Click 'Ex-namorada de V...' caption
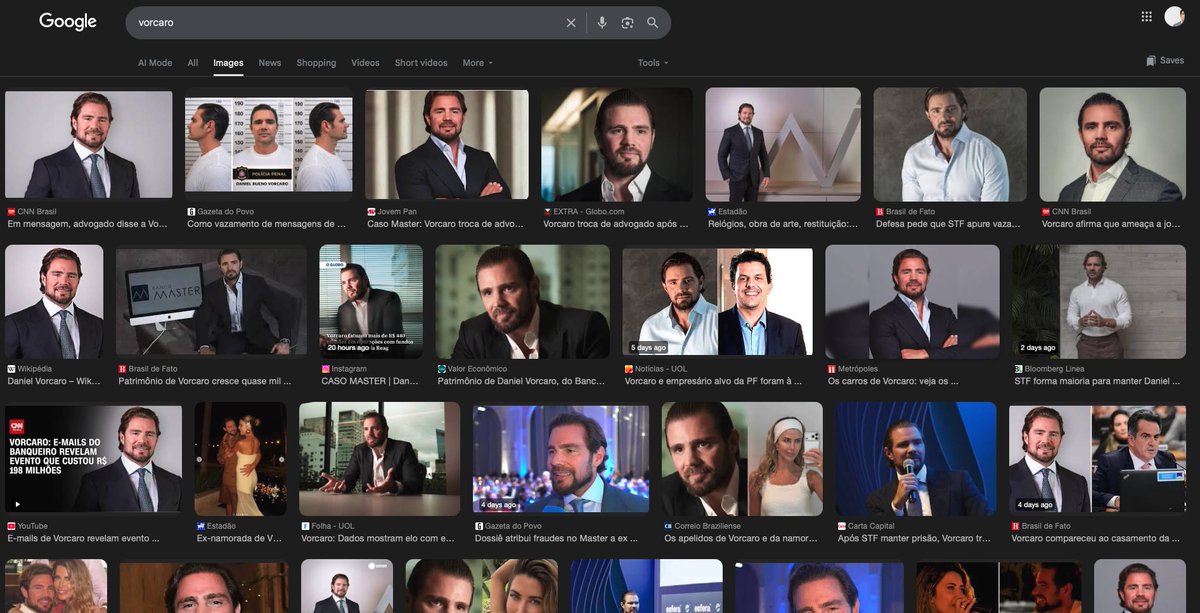This screenshot has height=613, width=1200. 238,538
